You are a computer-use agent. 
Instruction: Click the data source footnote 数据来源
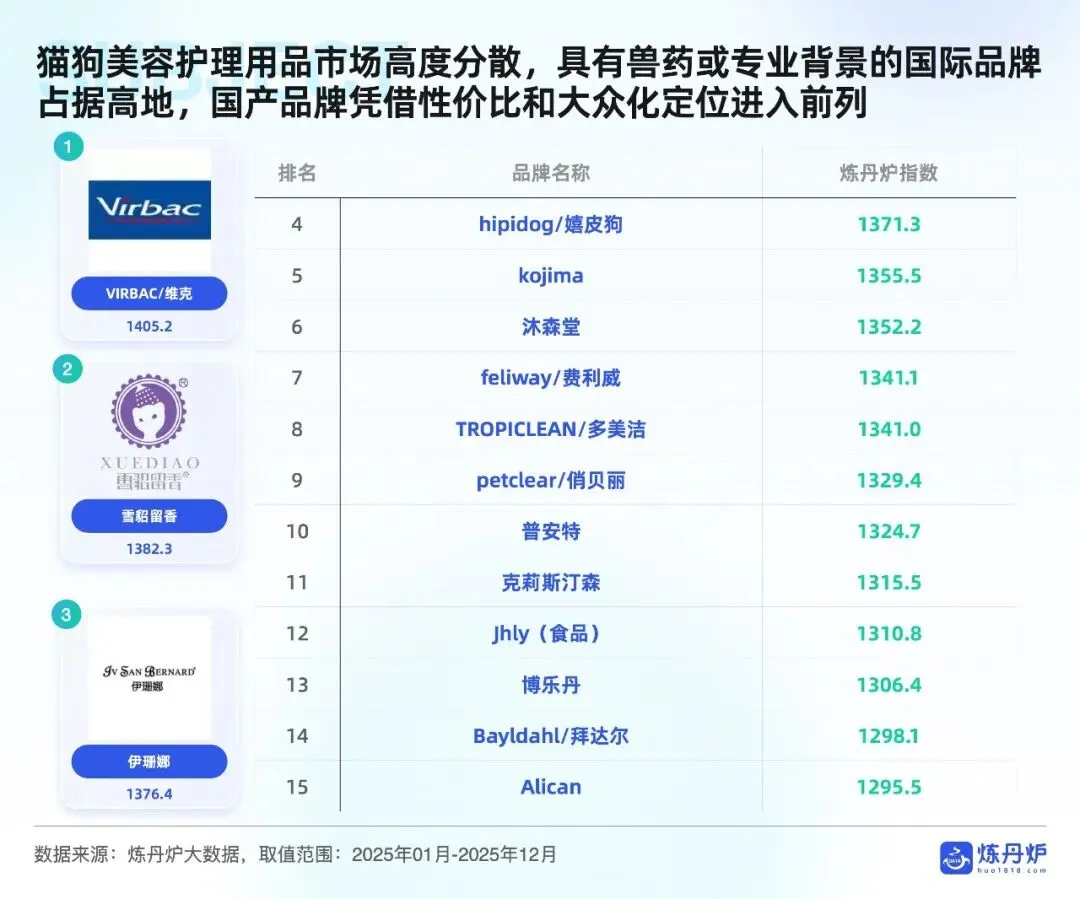click(295, 855)
